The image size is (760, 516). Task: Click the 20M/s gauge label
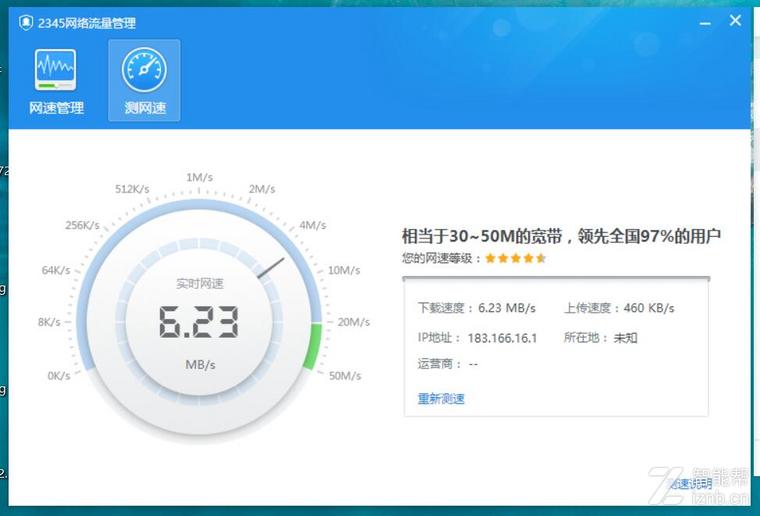point(354,322)
